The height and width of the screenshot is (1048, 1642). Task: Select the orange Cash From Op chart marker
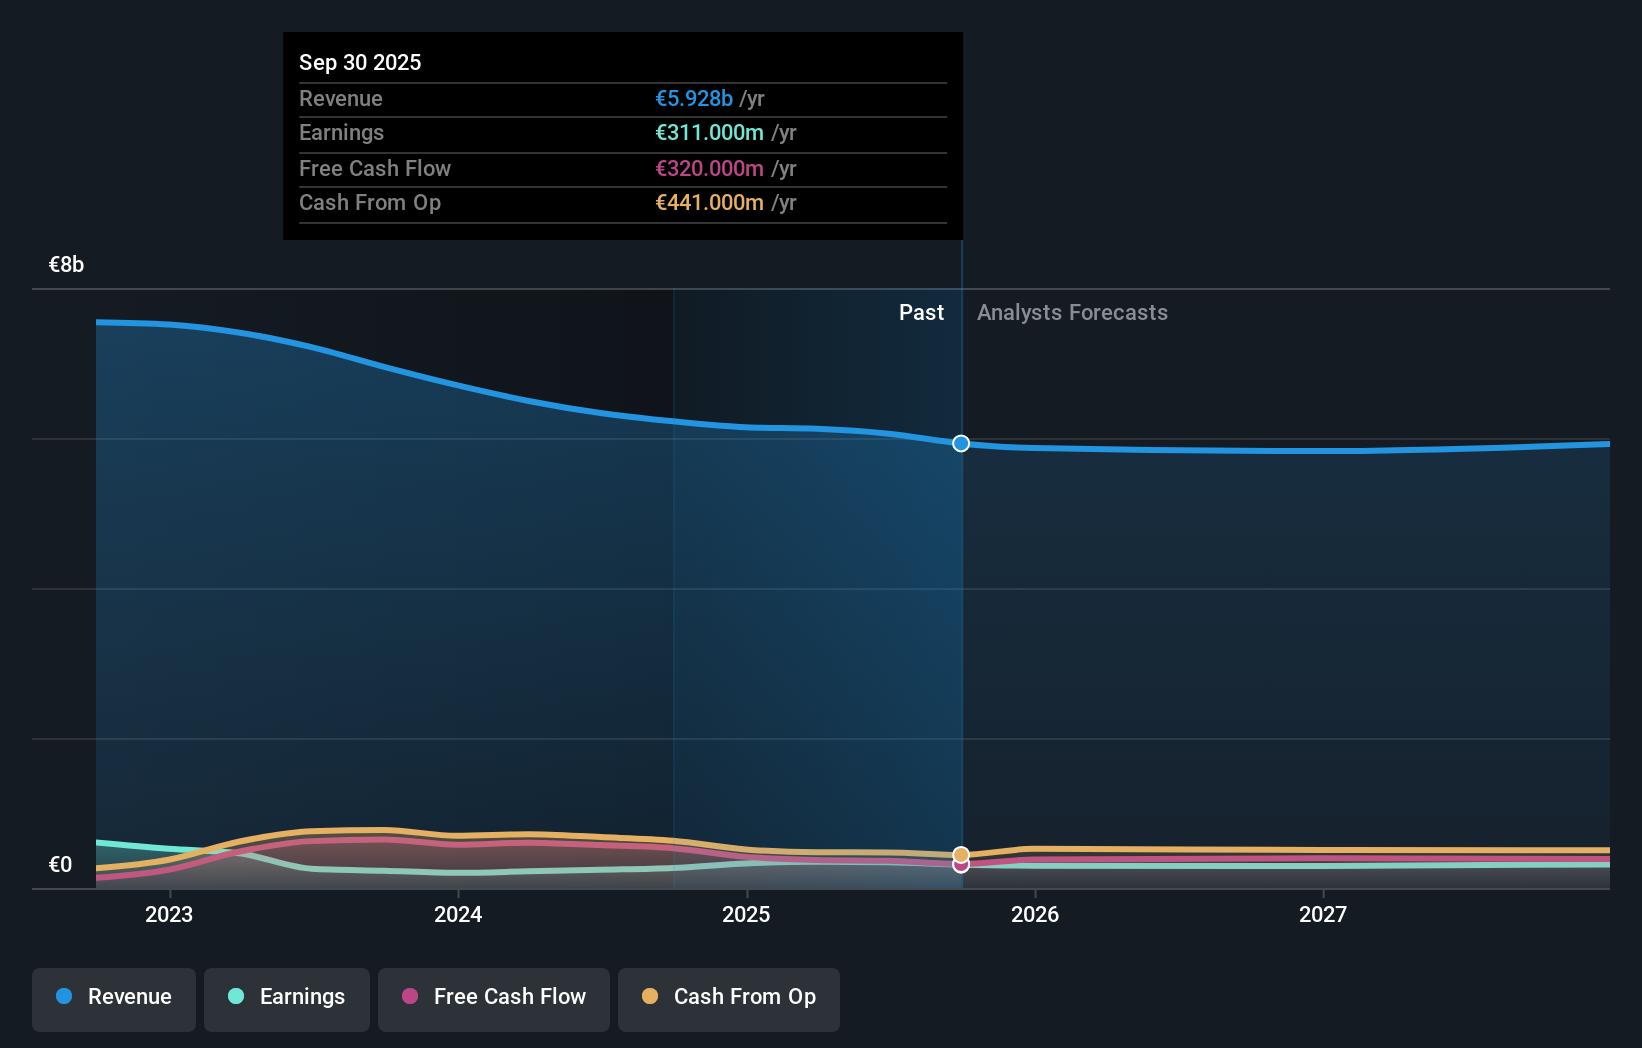click(961, 854)
